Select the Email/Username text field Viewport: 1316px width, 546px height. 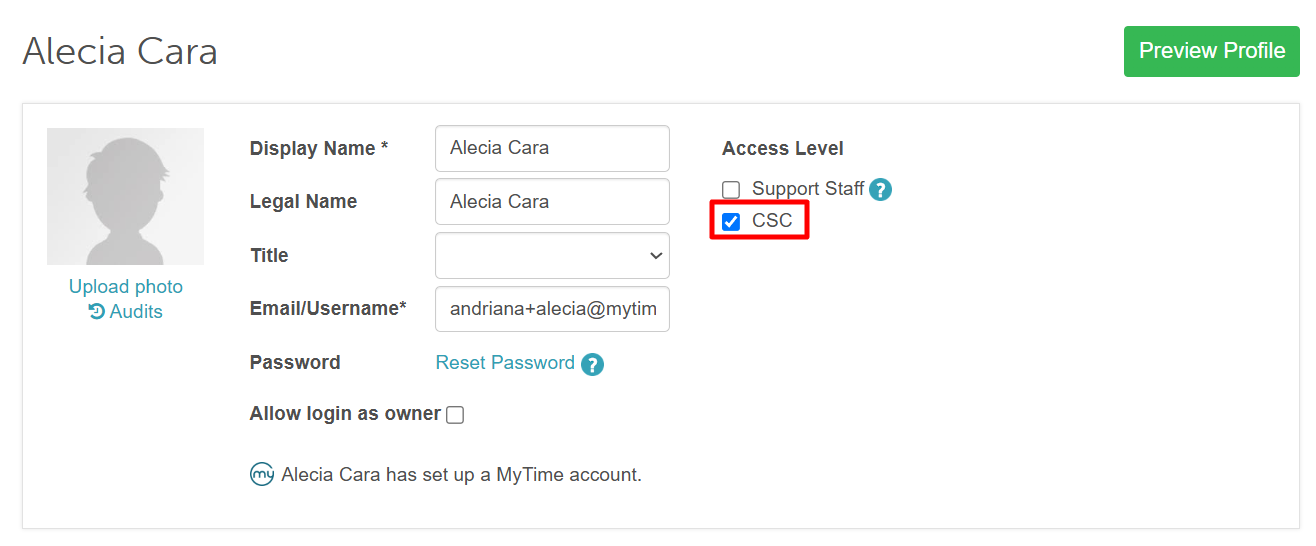(x=552, y=308)
